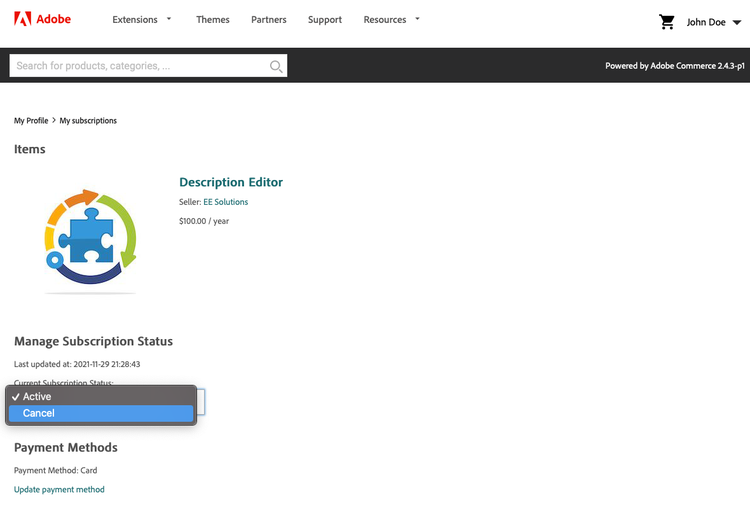Navigate to My Profile breadcrumb

point(31,120)
